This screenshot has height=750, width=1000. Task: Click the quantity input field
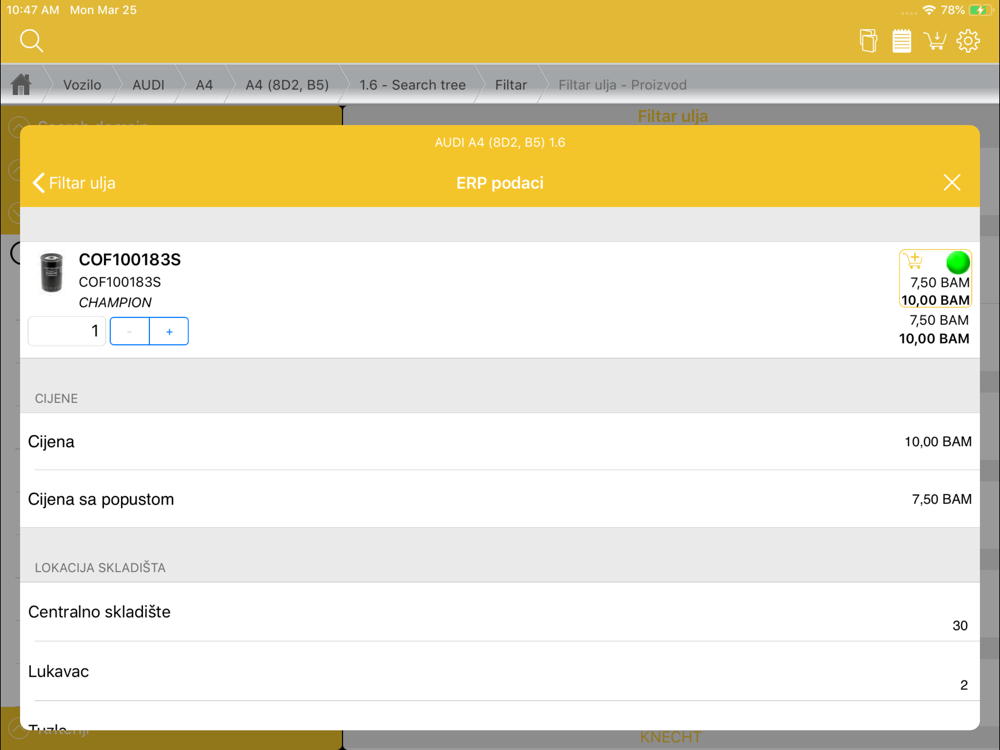66,331
